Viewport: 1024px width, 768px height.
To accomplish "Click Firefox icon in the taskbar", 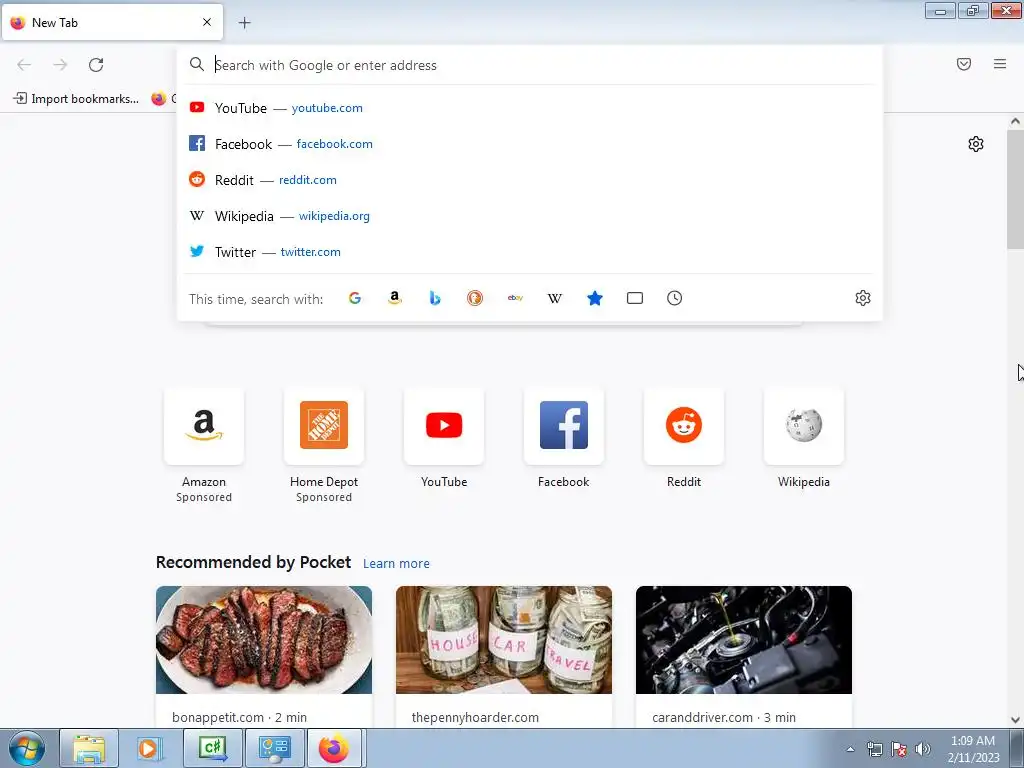I will tap(334, 748).
